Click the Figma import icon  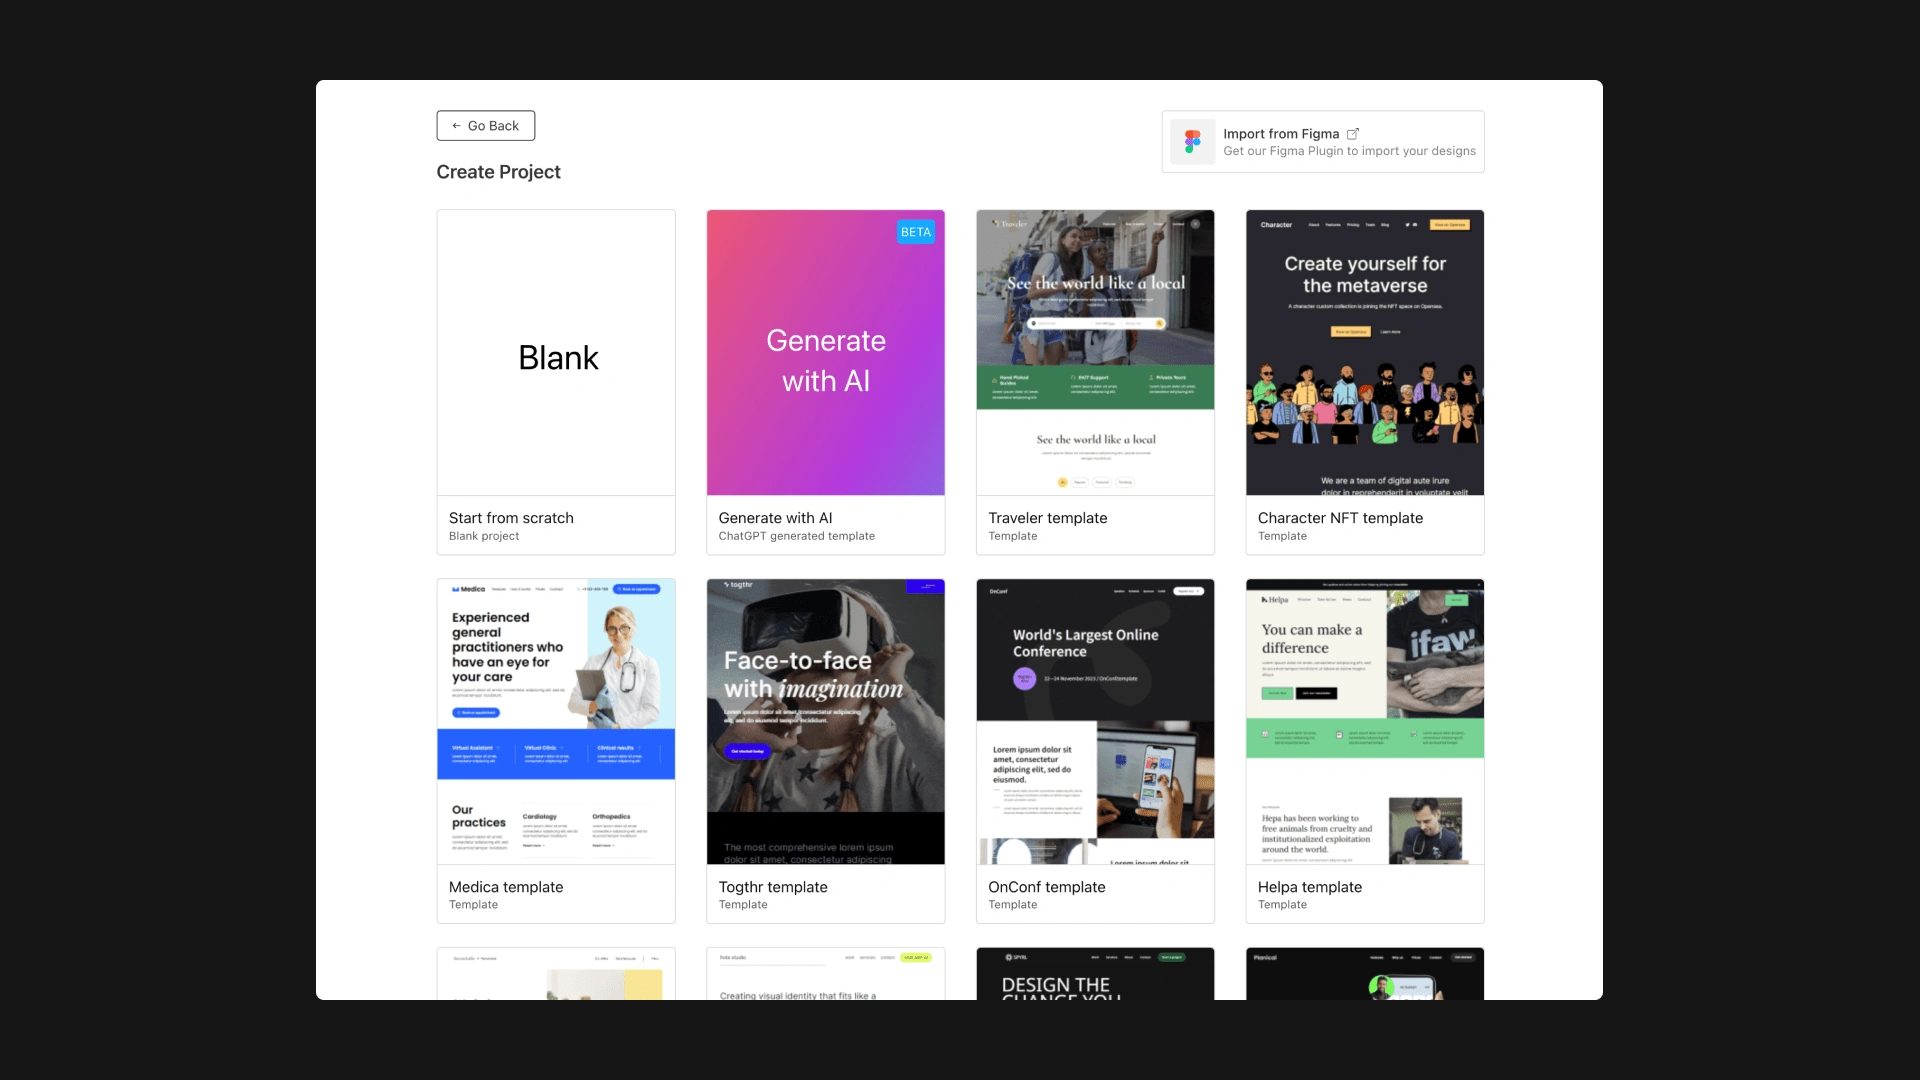pos(1193,141)
